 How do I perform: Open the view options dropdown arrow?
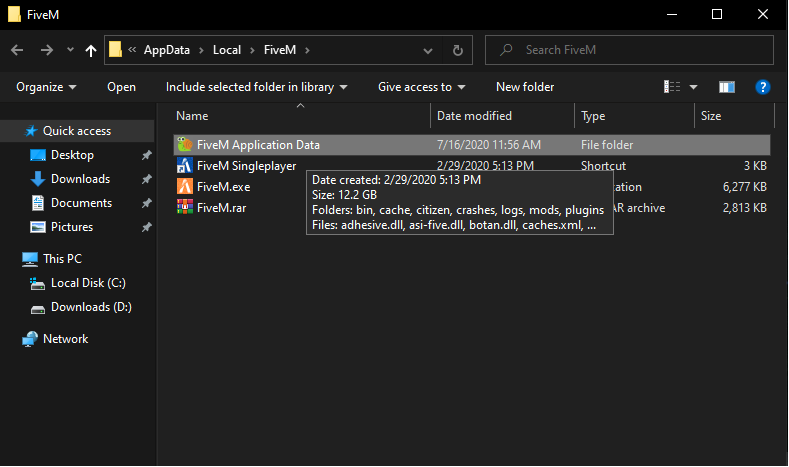[x=693, y=87]
